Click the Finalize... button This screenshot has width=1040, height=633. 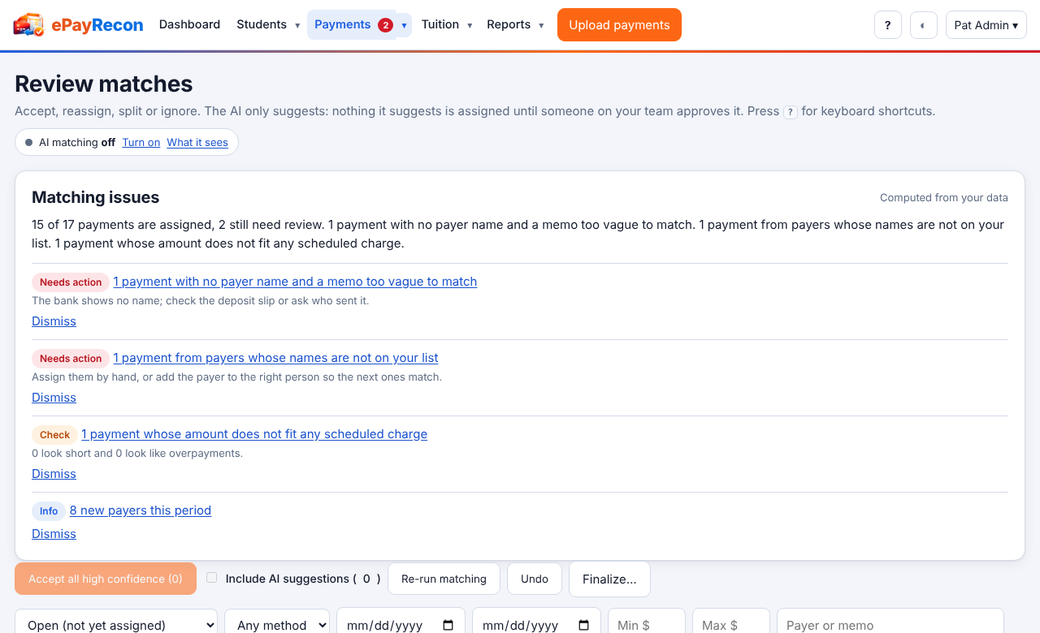(x=610, y=579)
